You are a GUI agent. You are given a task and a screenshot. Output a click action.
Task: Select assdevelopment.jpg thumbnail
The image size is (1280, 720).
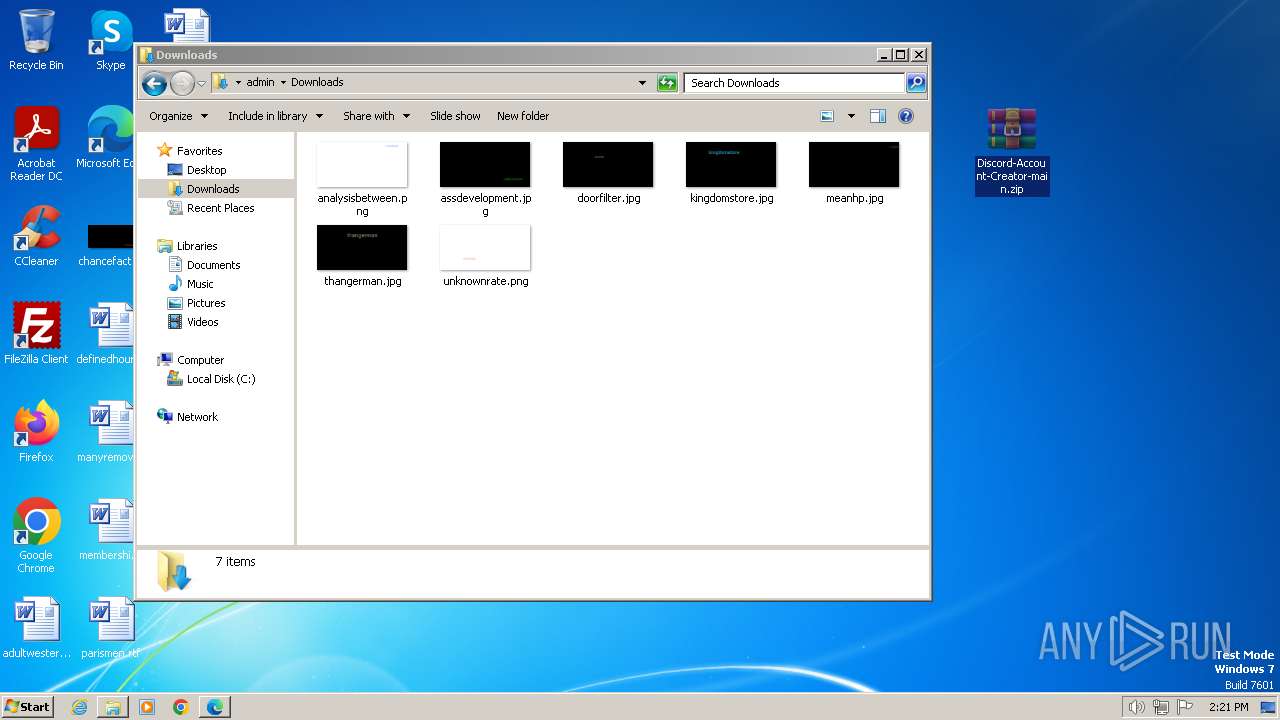point(485,165)
